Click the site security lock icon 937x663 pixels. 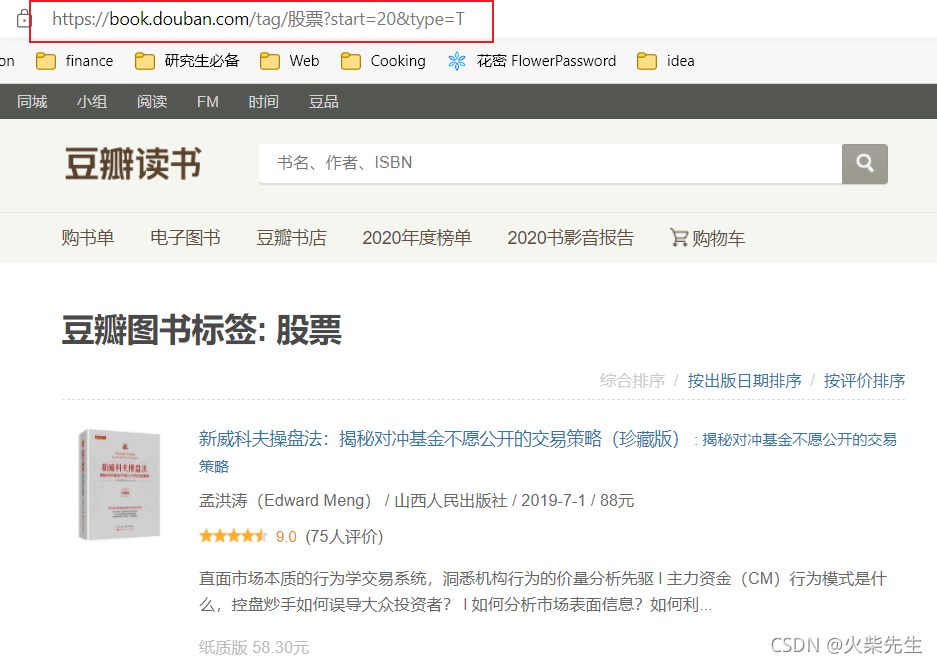tap(23, 19)
